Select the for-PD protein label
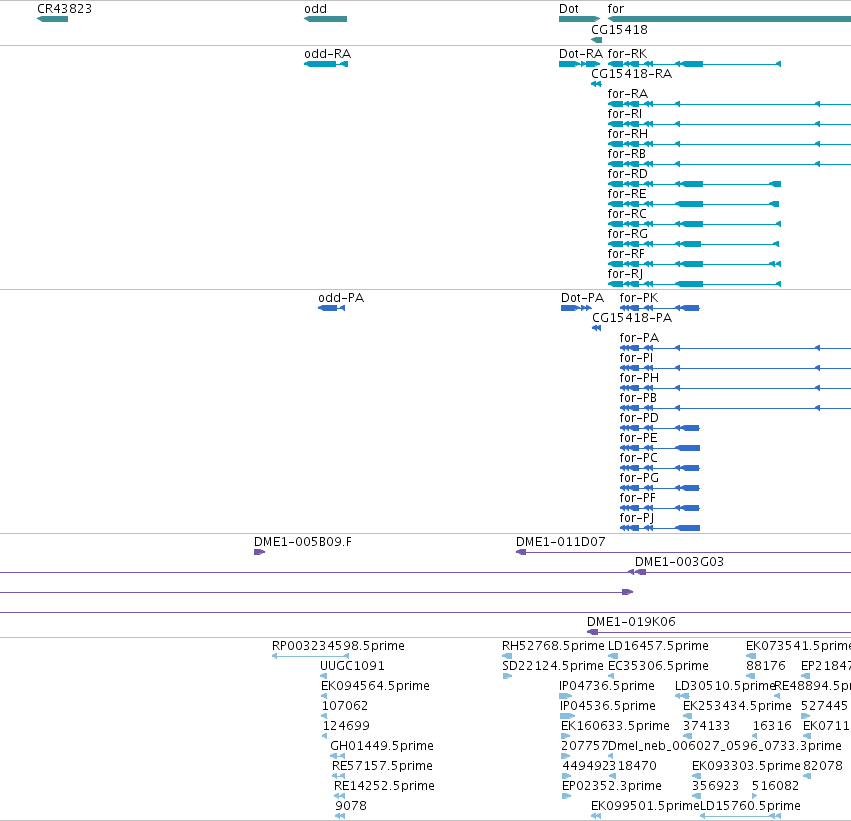 pos(639,418)
